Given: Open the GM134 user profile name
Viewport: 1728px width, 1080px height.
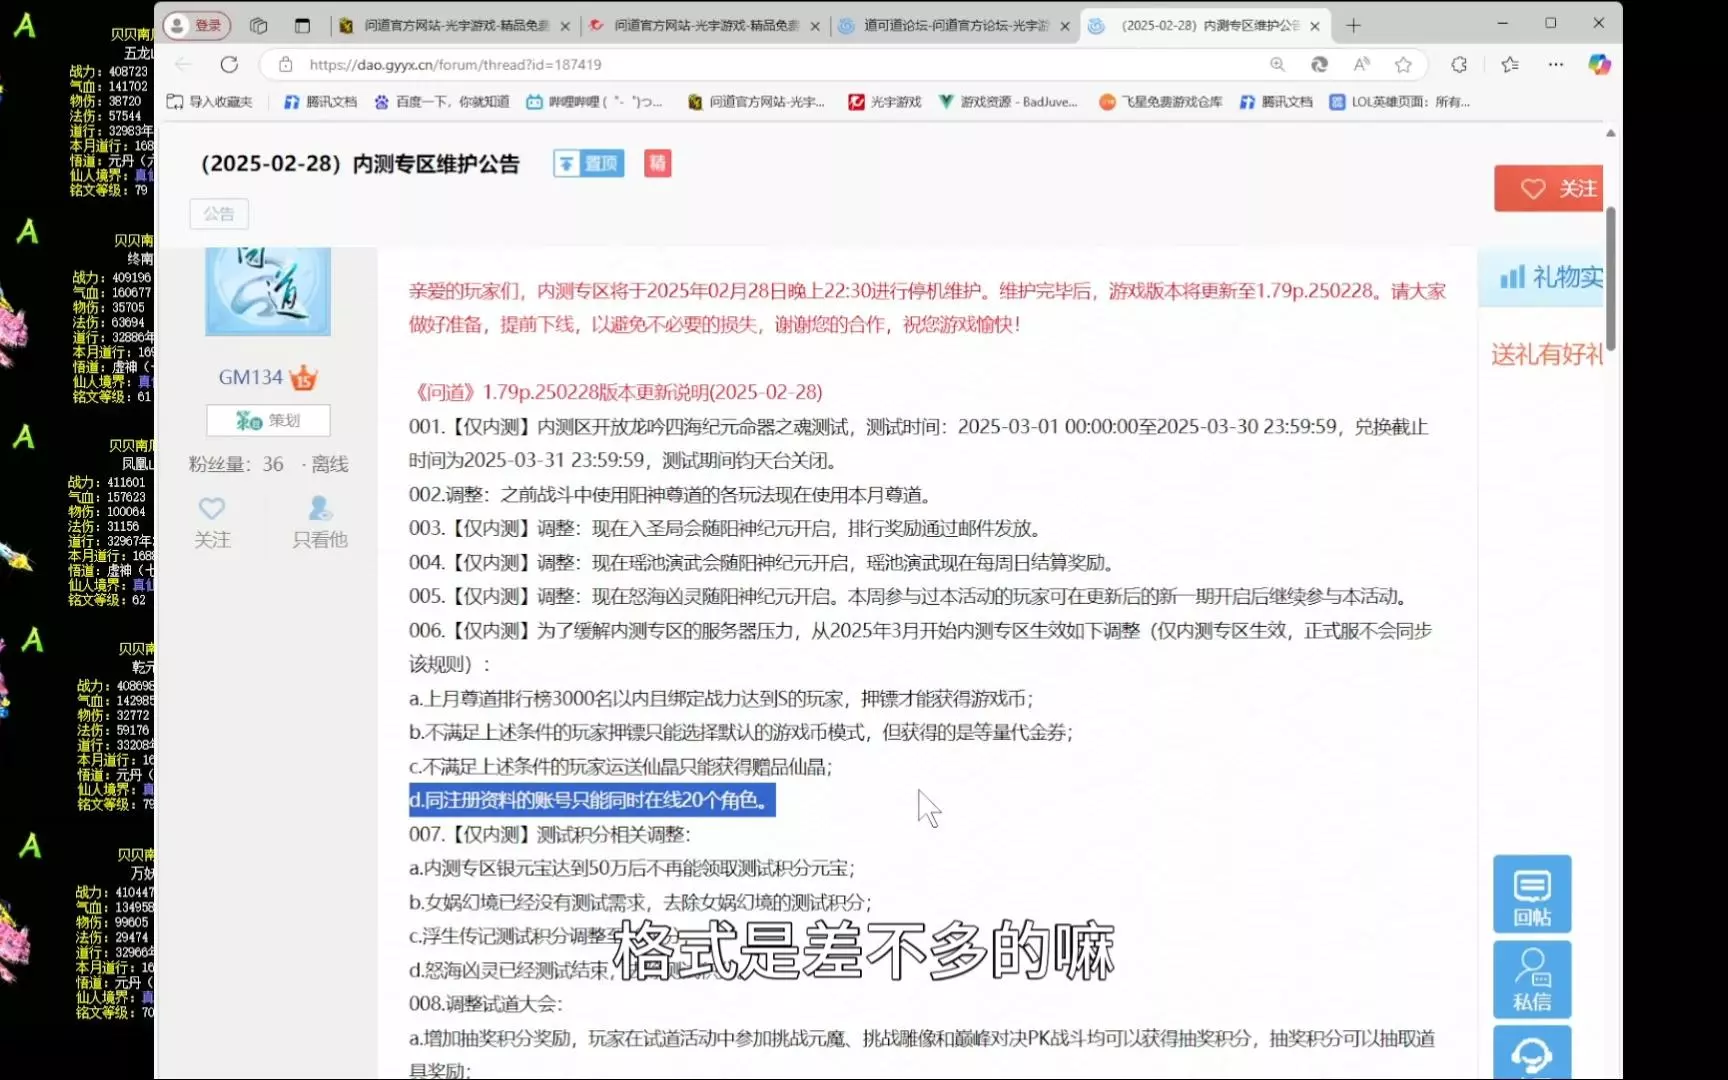Looking at the screenshot, I should (251, 377).
